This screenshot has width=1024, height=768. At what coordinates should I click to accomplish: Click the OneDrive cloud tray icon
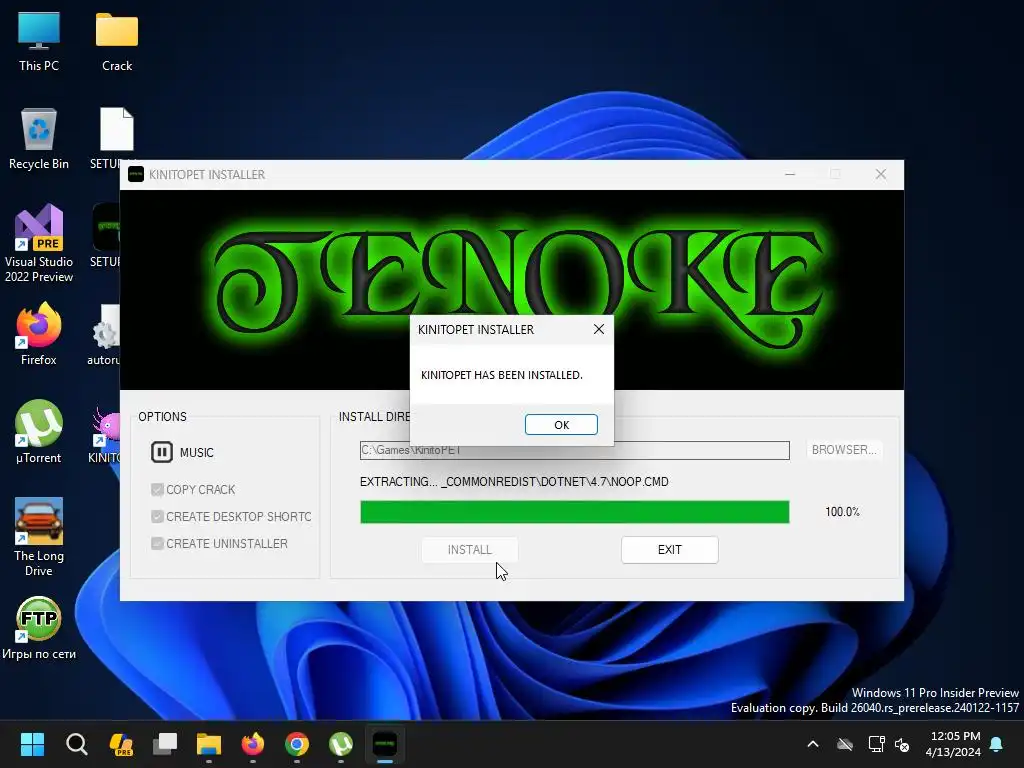click(x=845, y=744)
